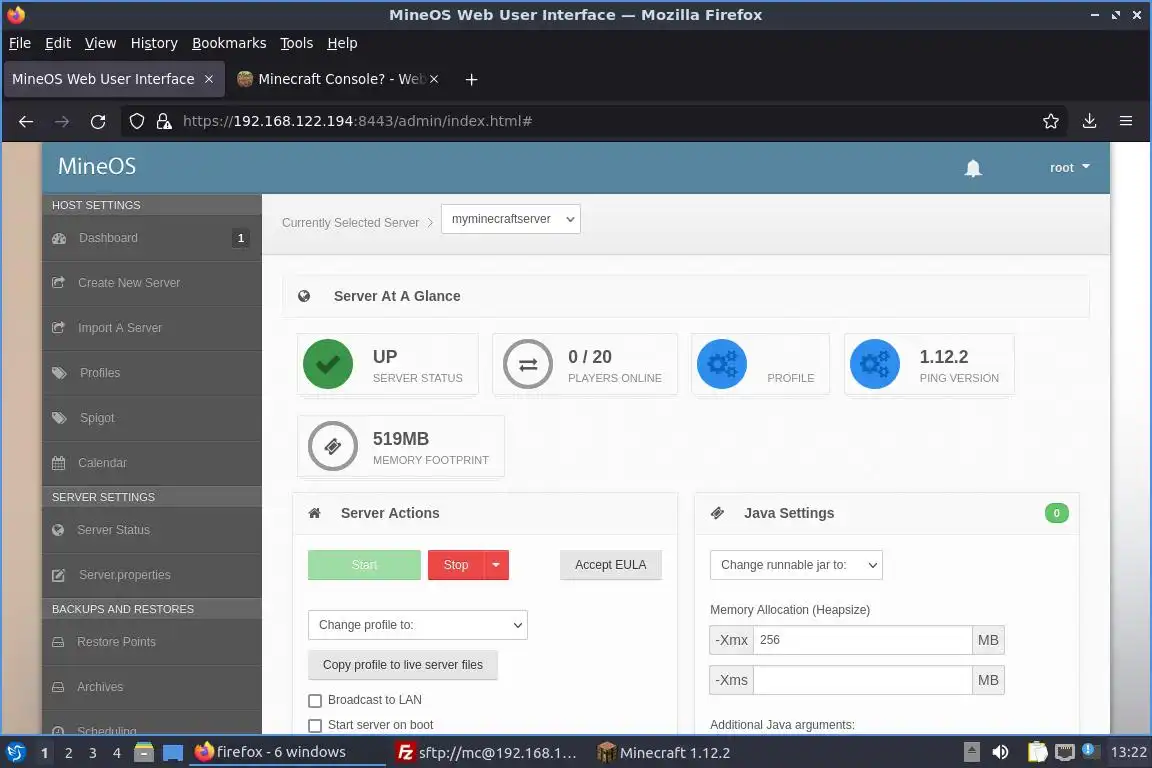Click the Restore Points drive icon

[x=58, y=642]
